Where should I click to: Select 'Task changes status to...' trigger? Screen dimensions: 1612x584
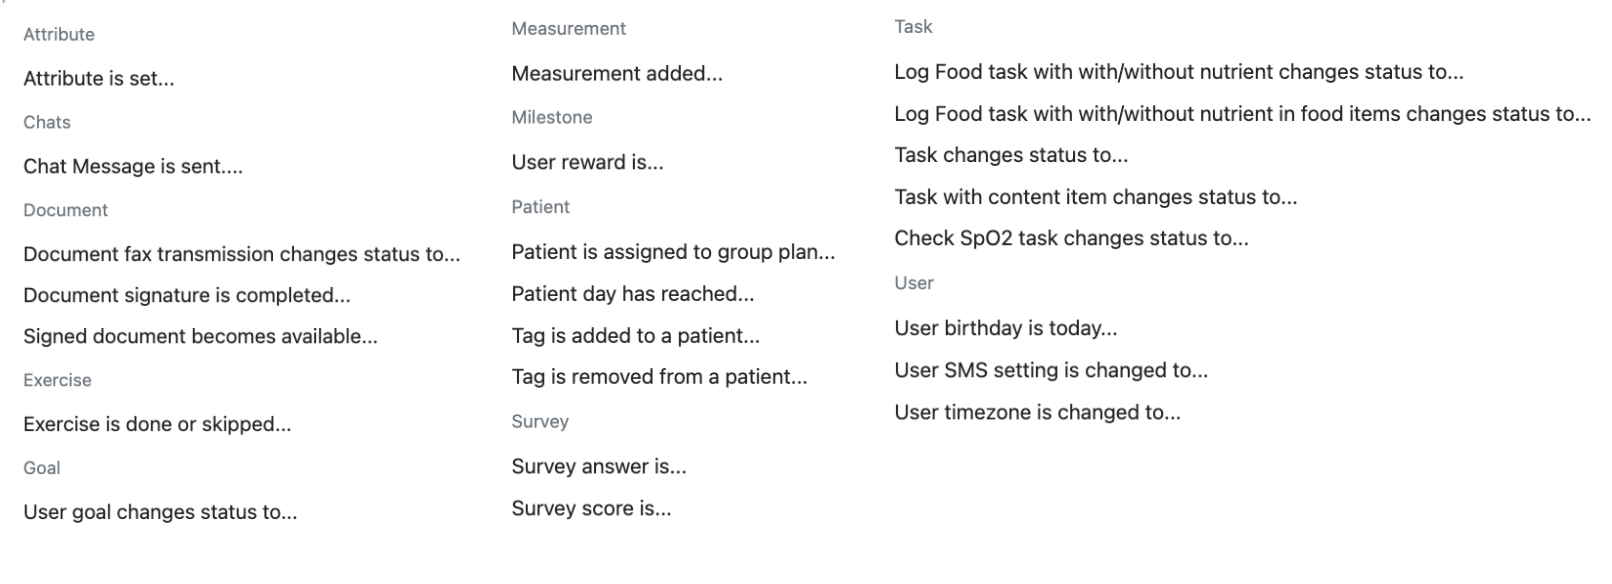[1011, 155]
